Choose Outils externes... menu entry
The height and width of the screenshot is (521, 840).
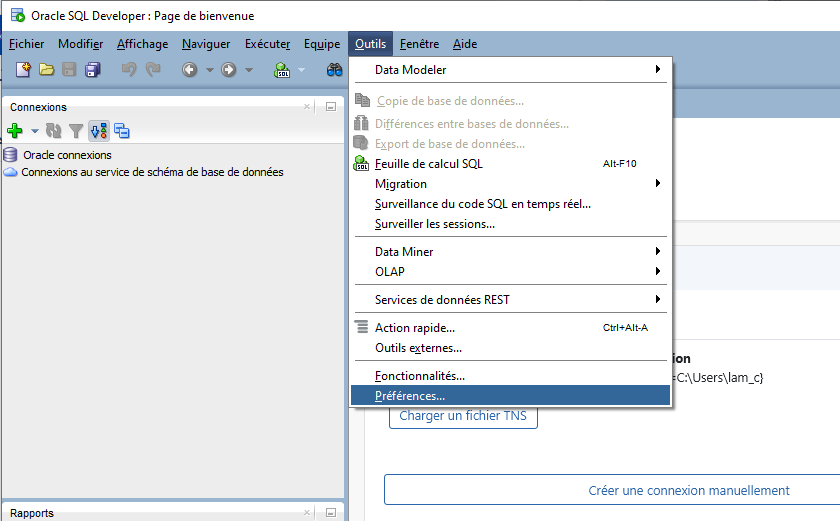(511, 348)
